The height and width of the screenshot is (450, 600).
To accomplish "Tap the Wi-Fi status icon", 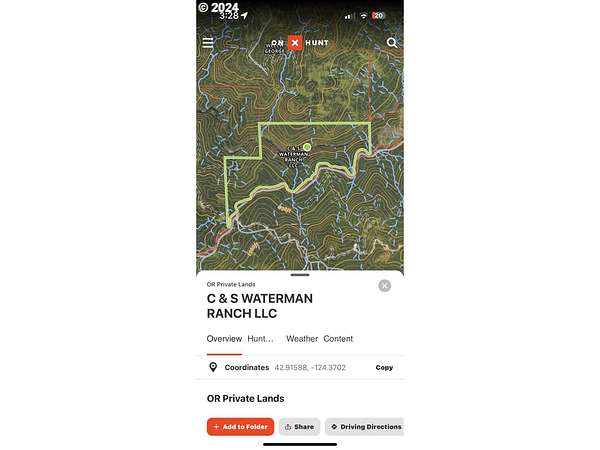I will [x=364, y=16].
